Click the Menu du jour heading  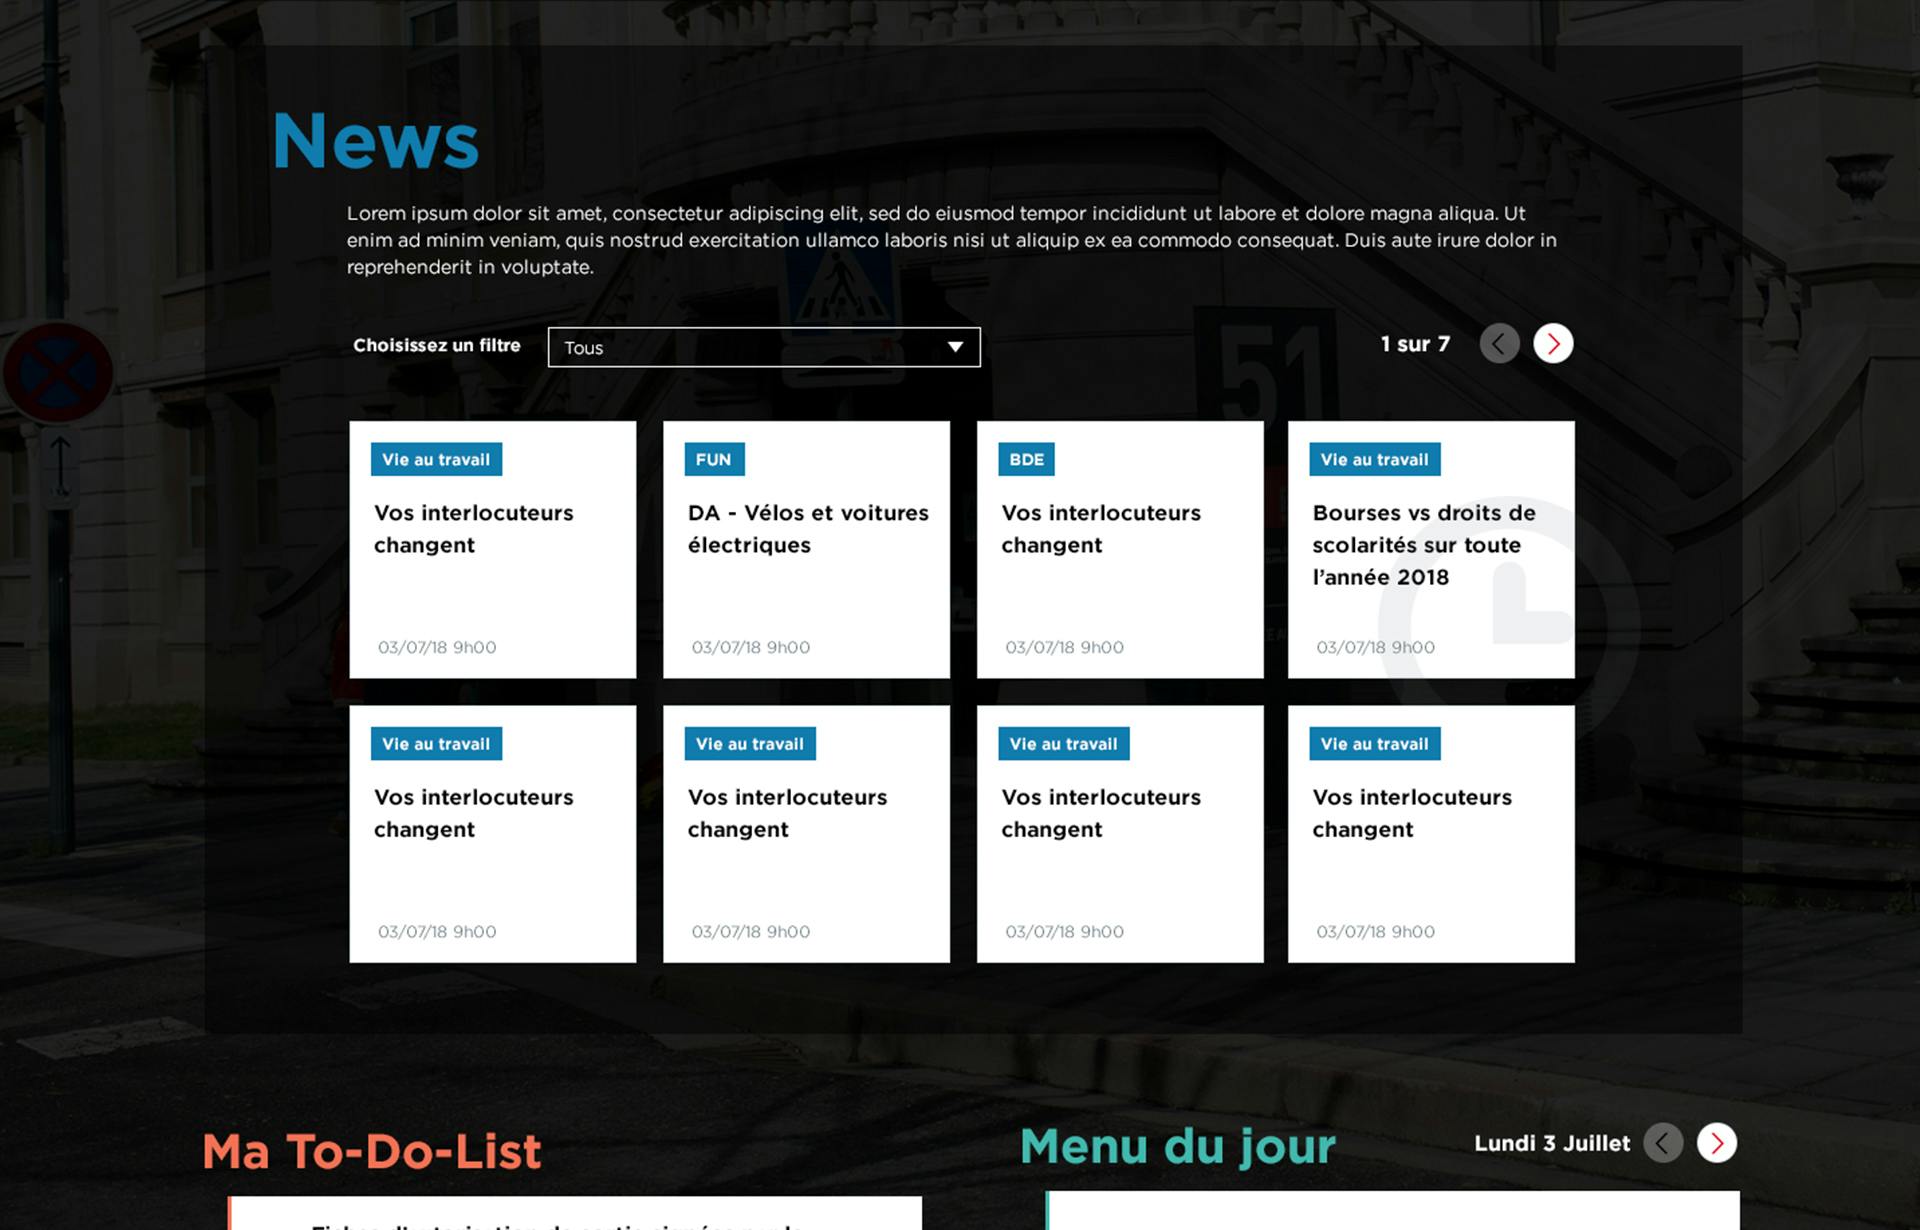click(x=1177, y=1146)
